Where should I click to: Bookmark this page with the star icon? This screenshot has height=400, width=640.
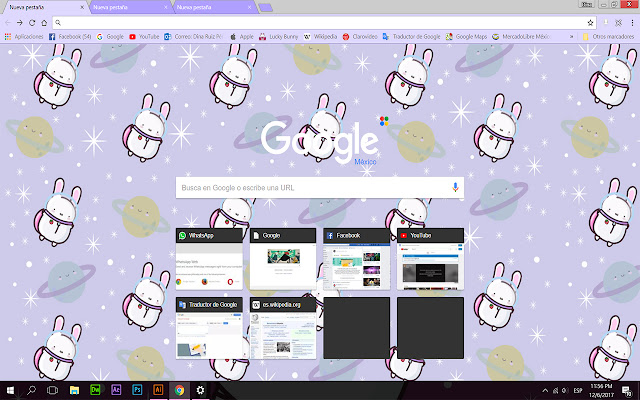(590, 23)
